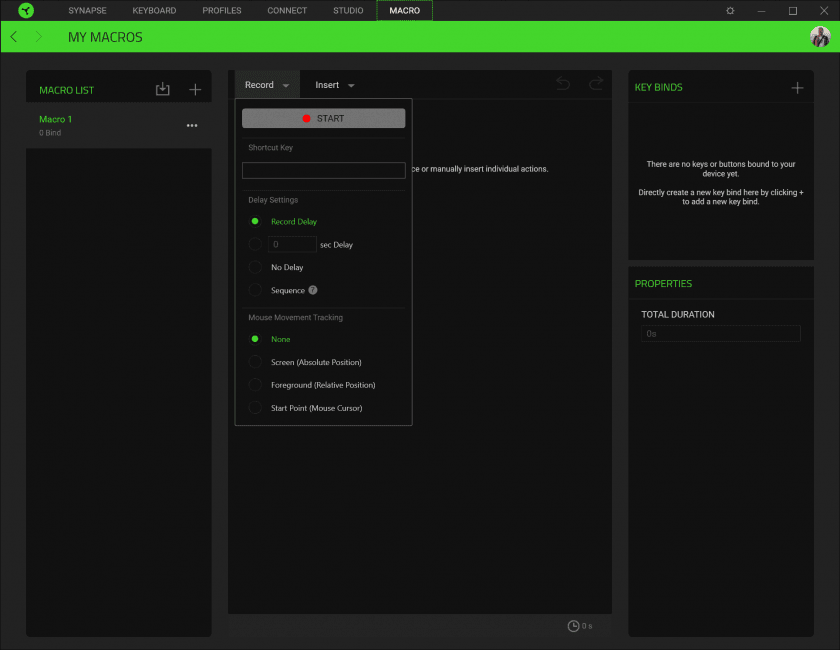Click the MY MACROS page title
Viewport: 840px width, 650px height.
105,37
